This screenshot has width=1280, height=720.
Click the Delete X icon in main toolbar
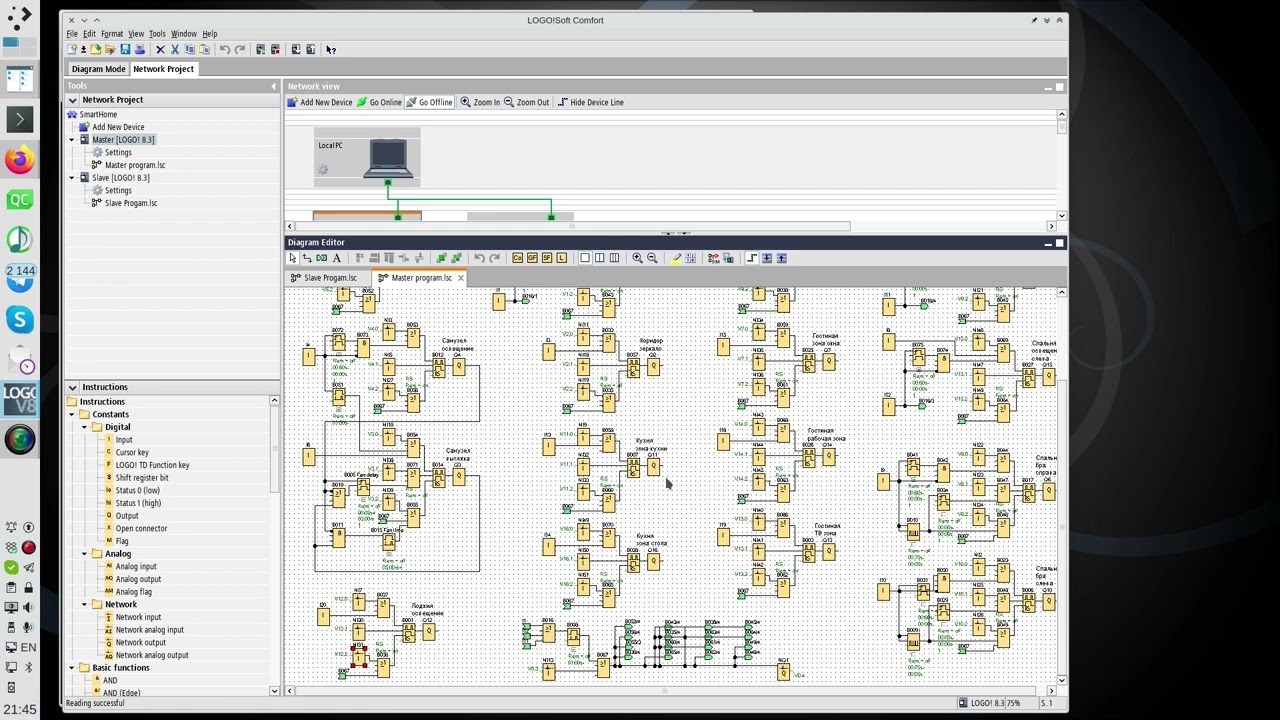pyautogui.click(x=160, y=49)
